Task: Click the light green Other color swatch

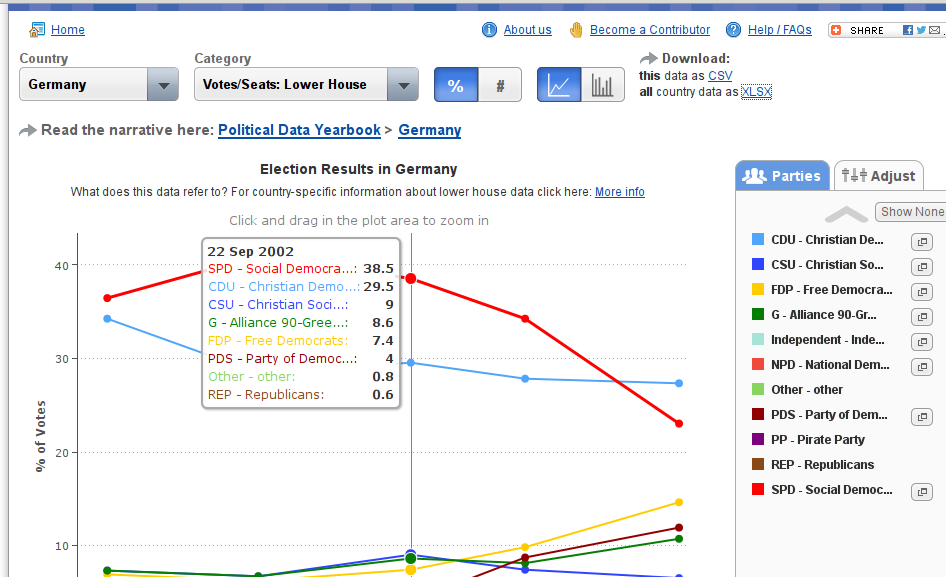Action: (758, 390)
